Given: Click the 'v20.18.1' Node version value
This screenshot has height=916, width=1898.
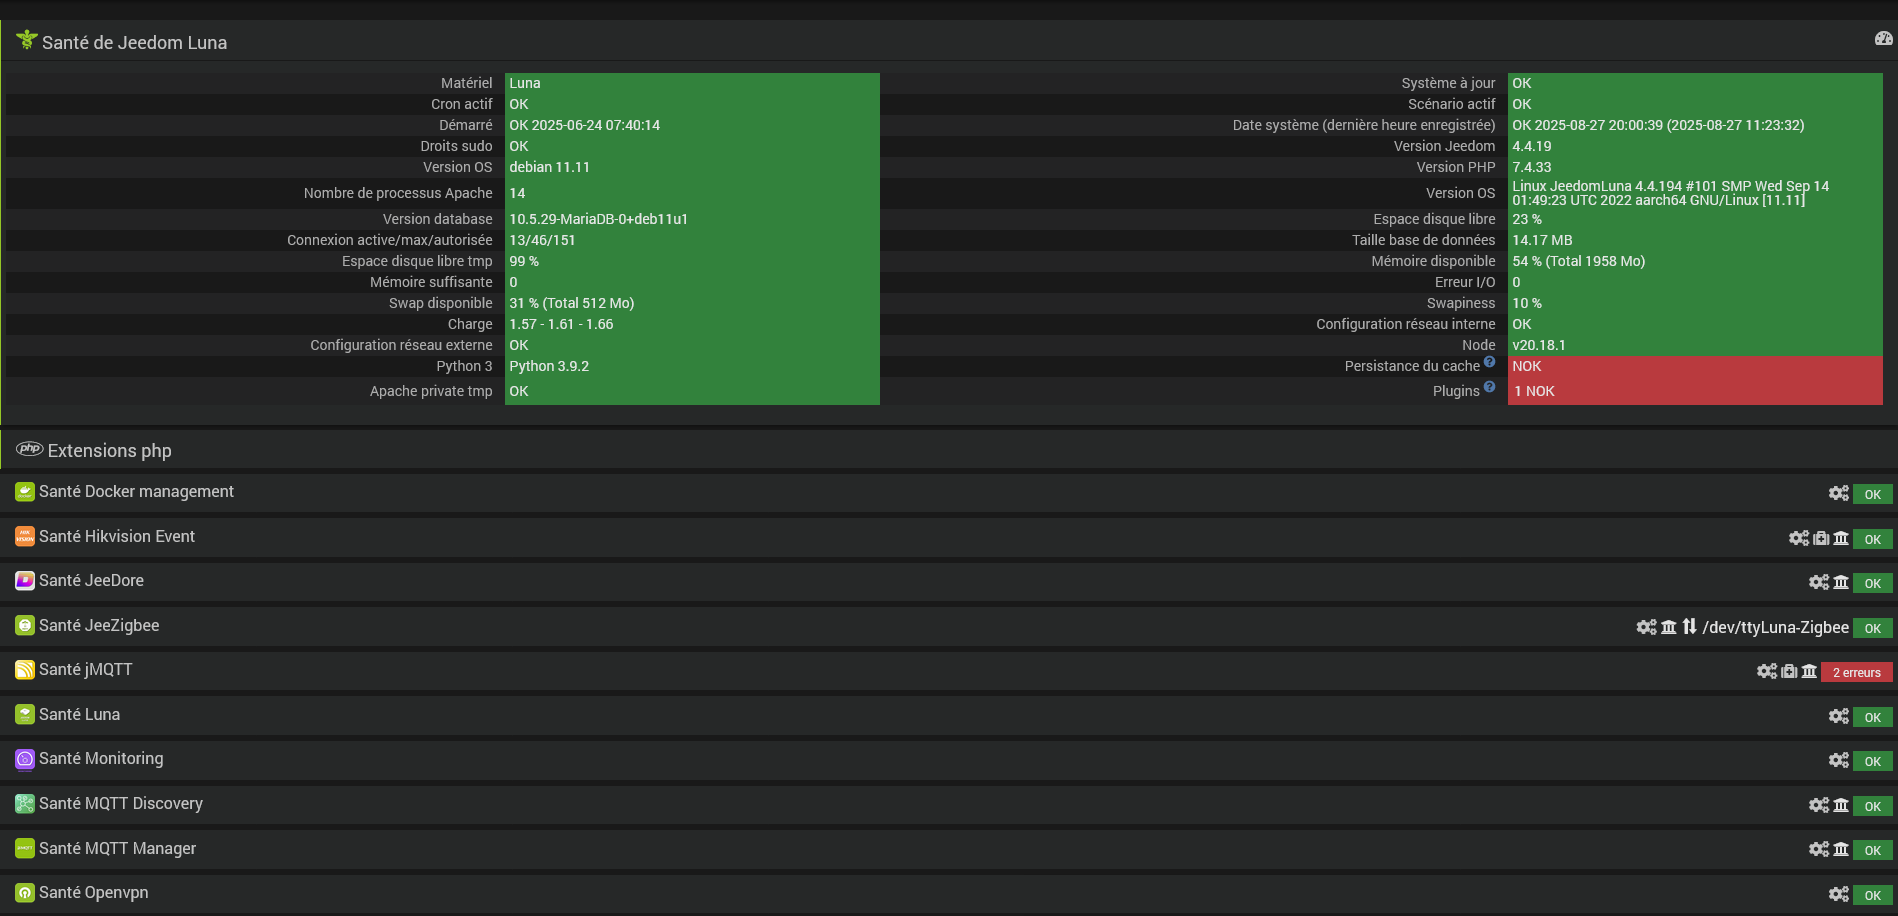Looking at the screenshot, I should pyautogui.click(x=1539, y=345).
